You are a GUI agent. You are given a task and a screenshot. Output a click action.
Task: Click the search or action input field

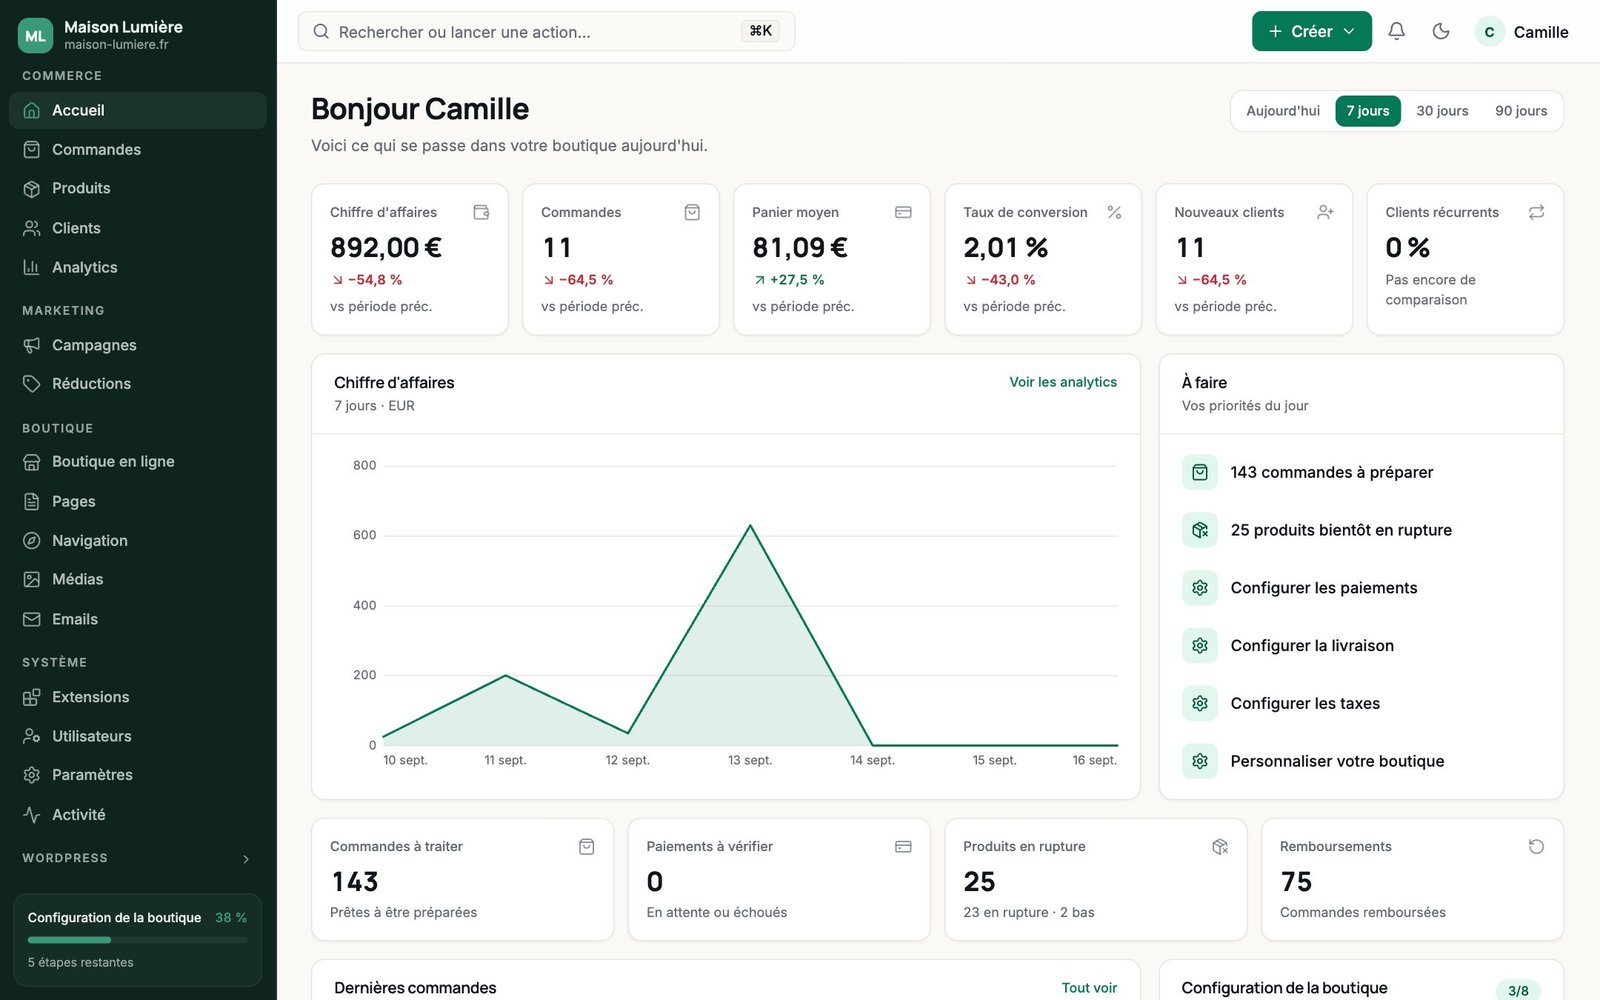(x=546, y=31)
